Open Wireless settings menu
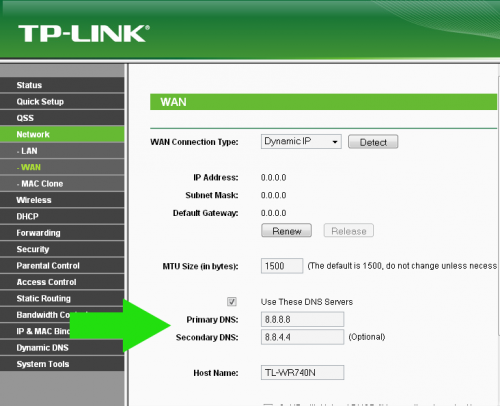This screenshot has width=500, height=406. coord(62,200)
